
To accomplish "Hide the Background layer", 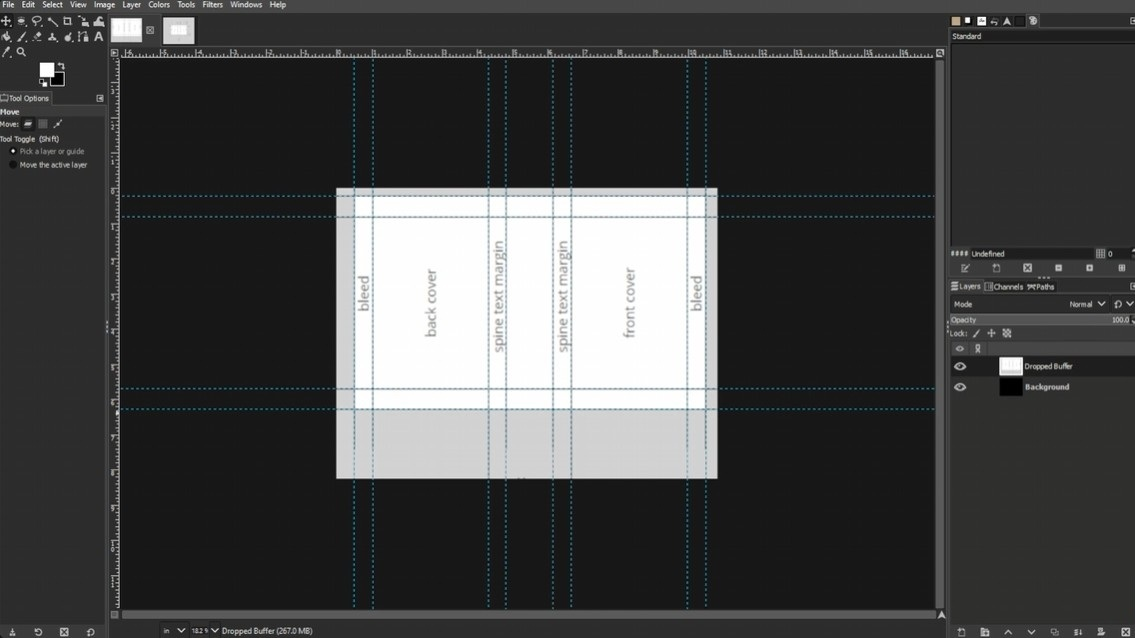I will (x=960, y=387).
